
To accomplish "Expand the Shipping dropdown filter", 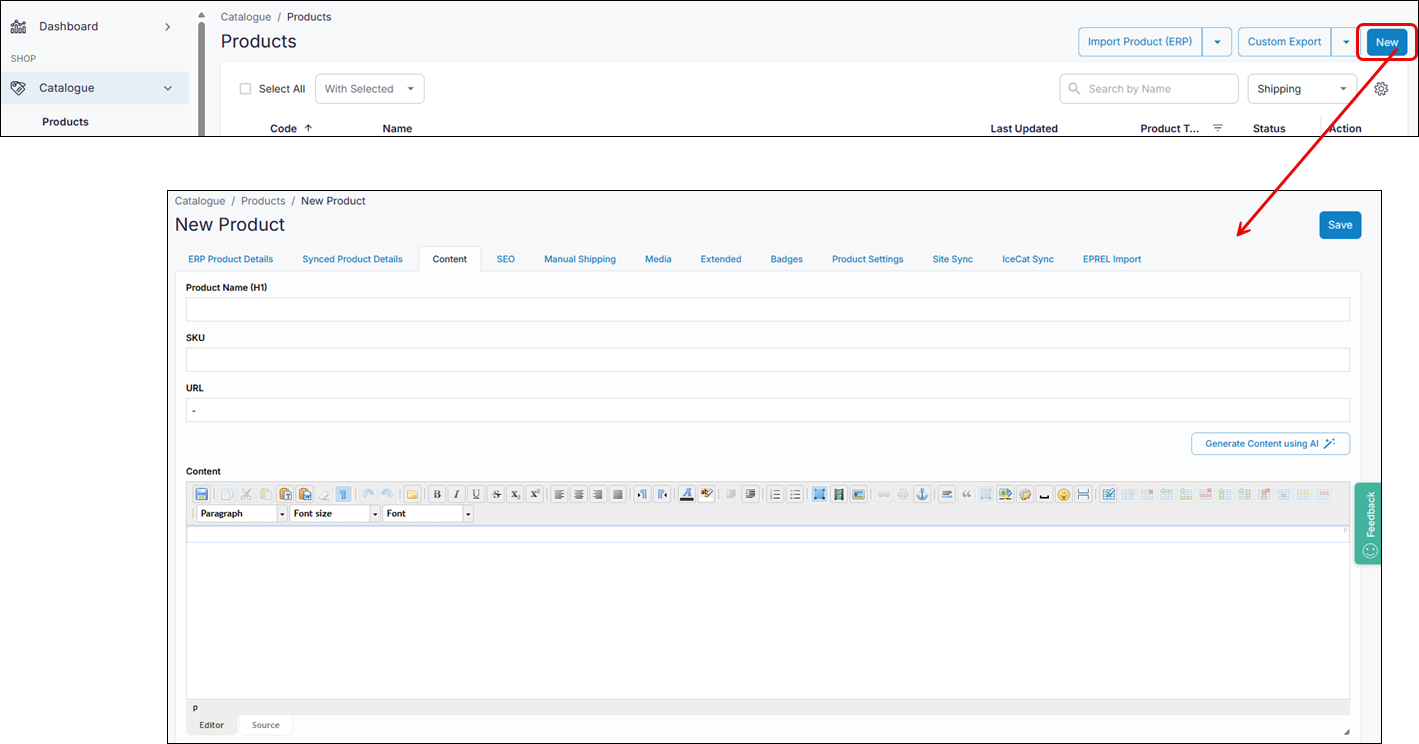I will pos(1301,89).
